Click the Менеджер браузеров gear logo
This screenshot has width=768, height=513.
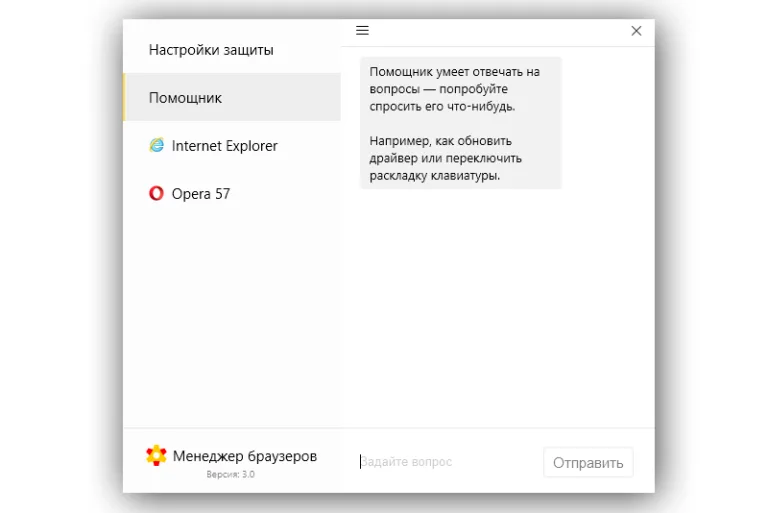coord(156,455)
